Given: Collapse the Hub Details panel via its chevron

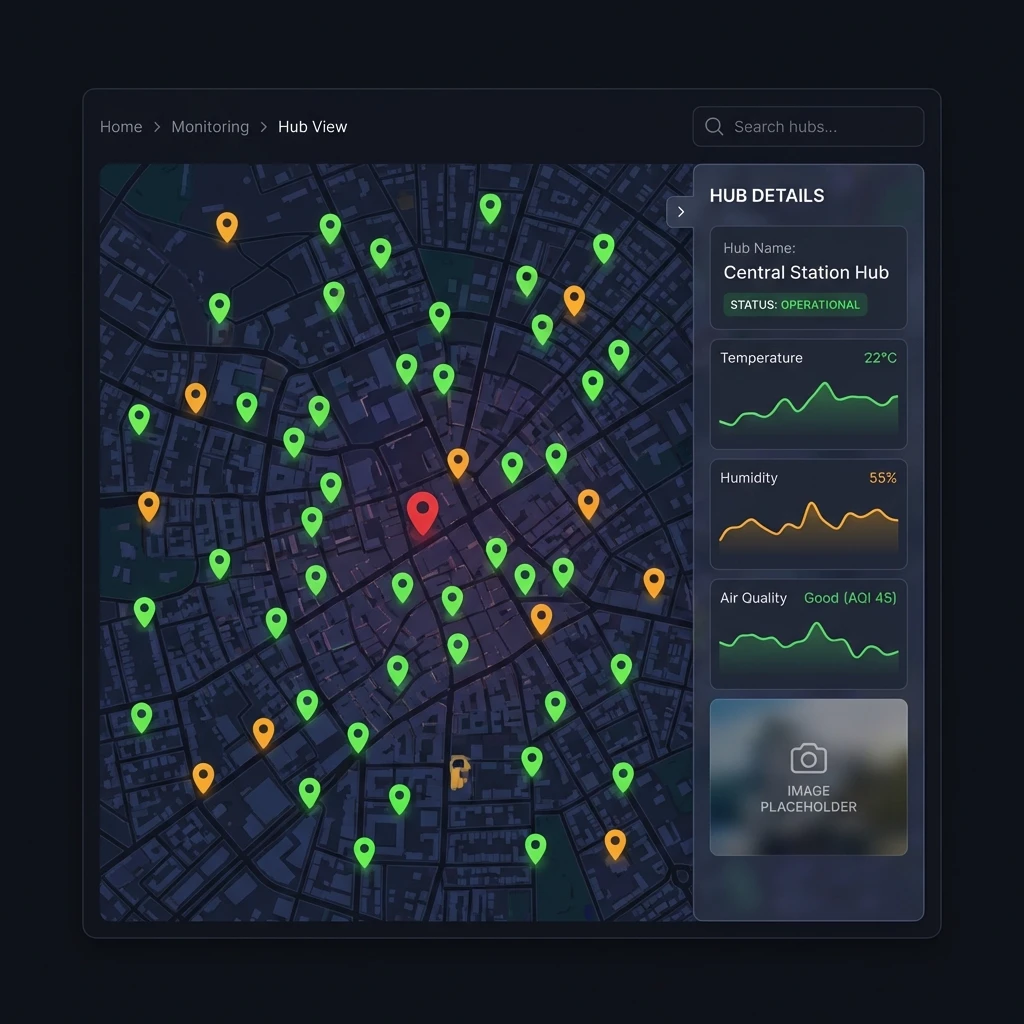Looking at the screenshot, I should (x=681, y=211).
